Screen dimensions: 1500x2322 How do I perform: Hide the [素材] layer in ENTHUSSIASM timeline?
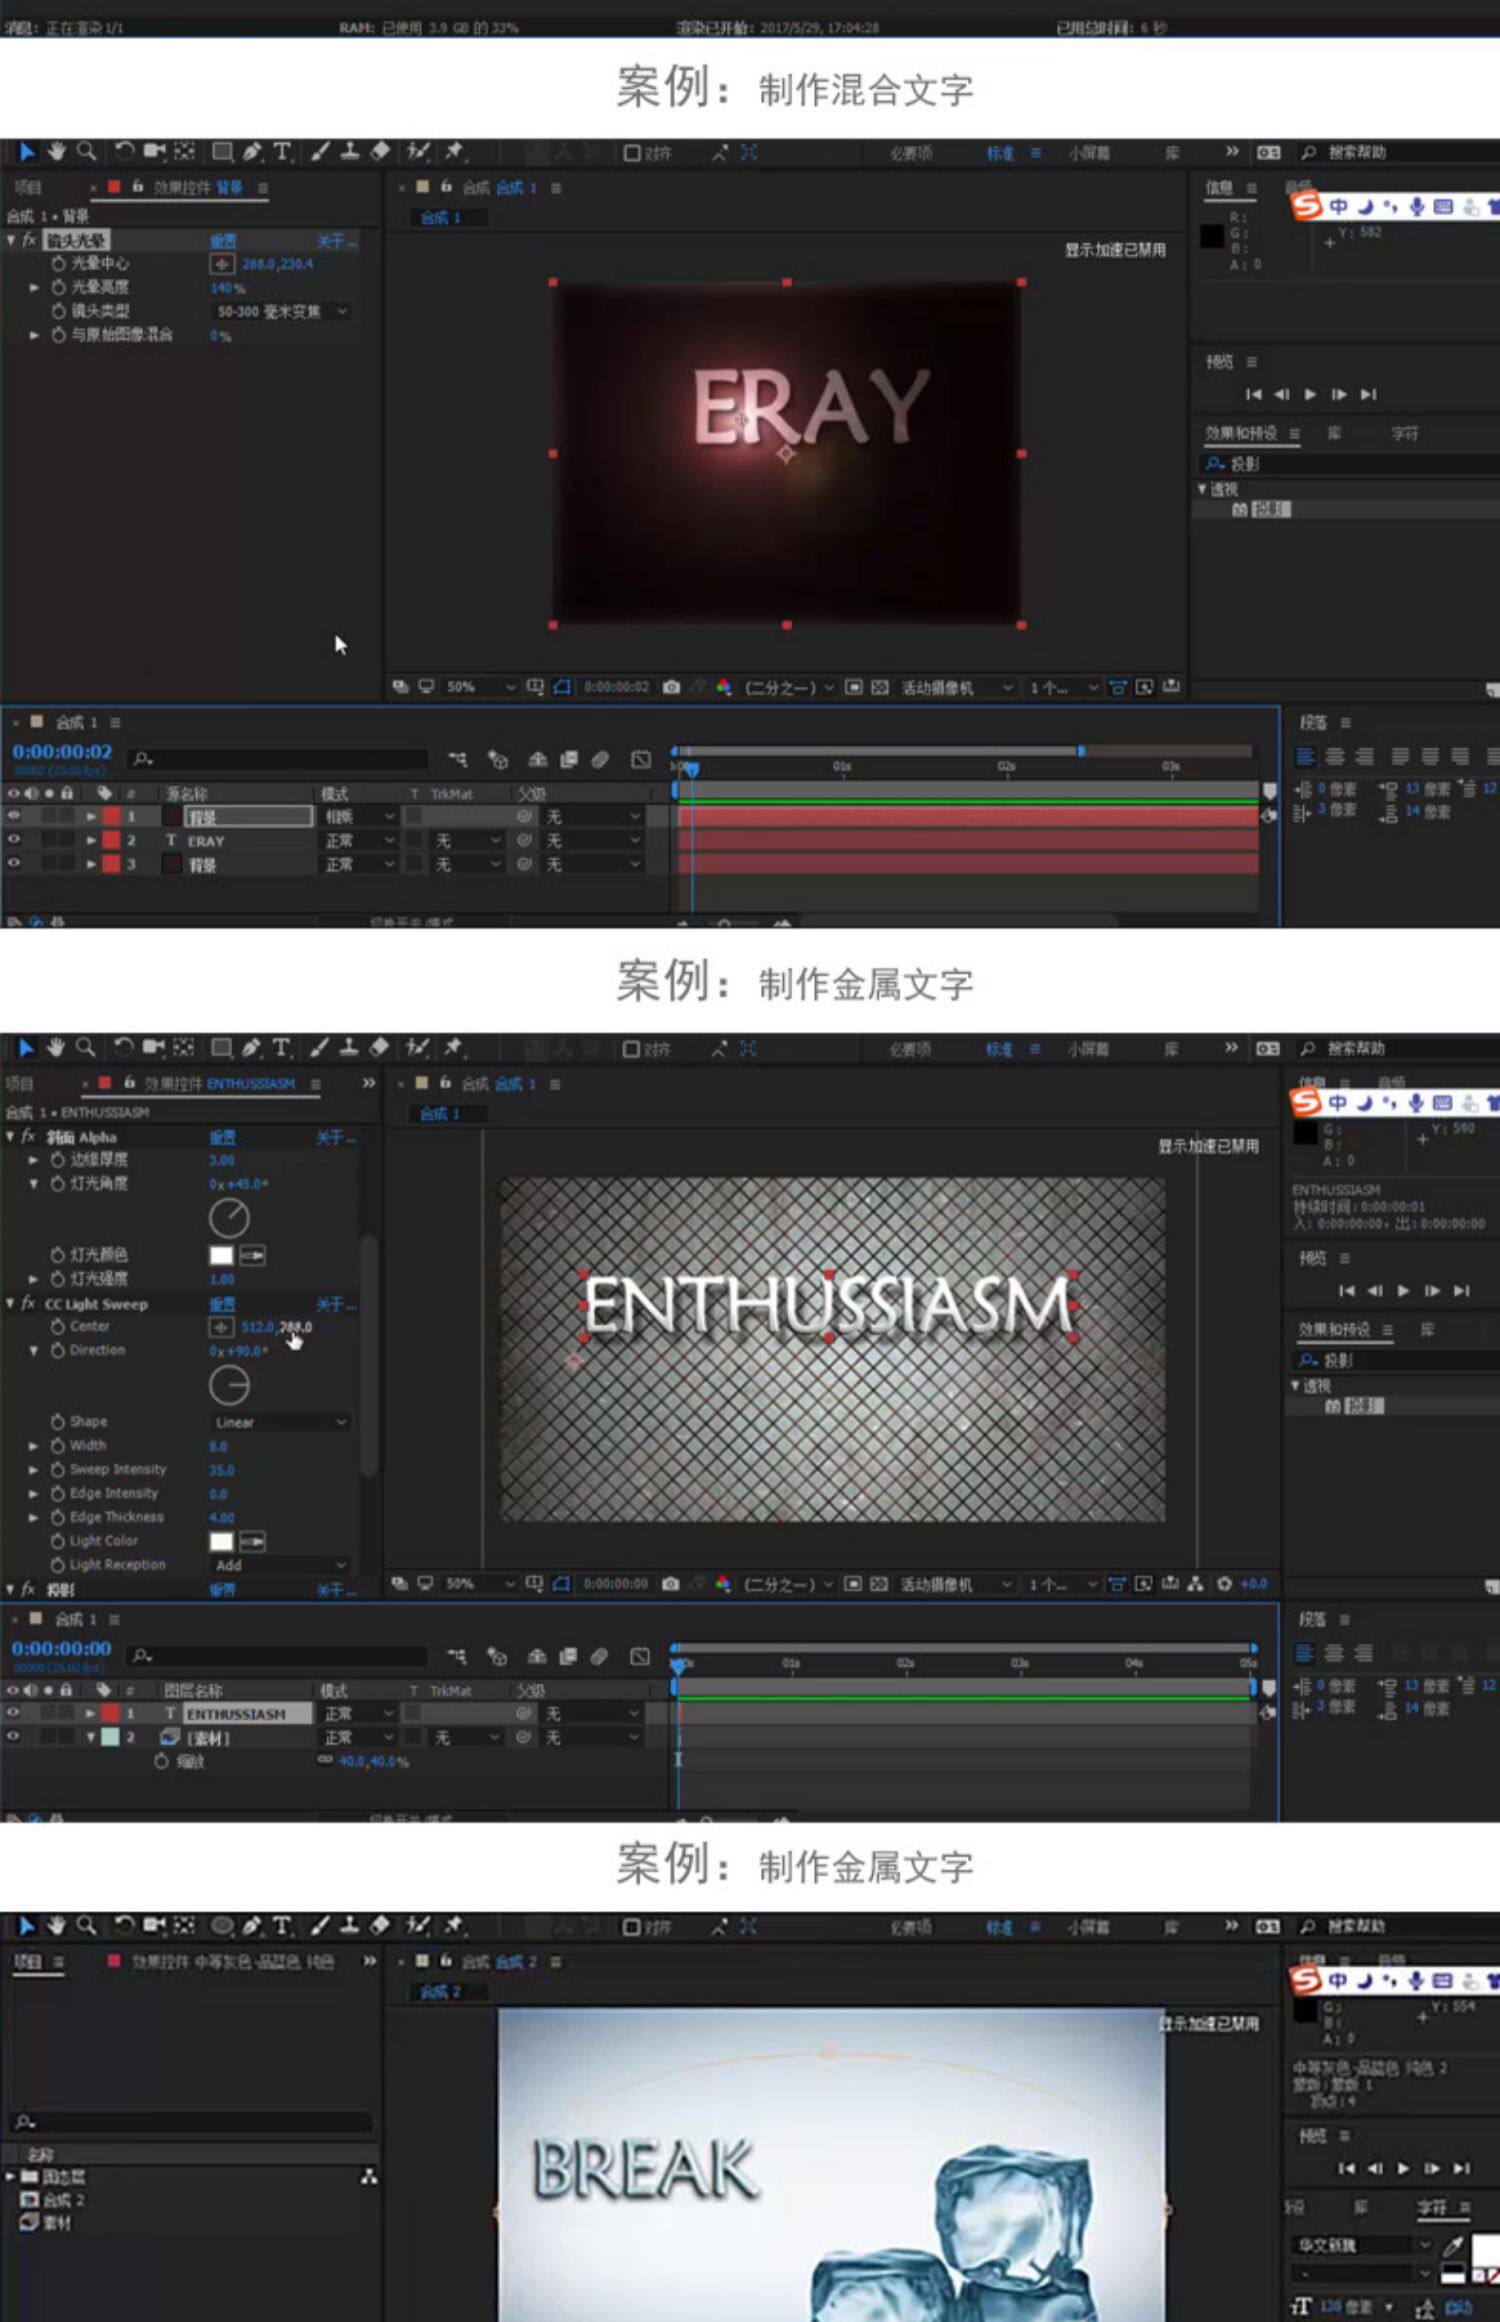tap(13, 1737)
